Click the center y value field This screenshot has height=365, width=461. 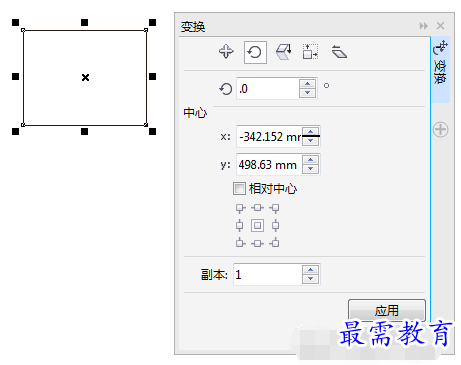pos(269,164)
